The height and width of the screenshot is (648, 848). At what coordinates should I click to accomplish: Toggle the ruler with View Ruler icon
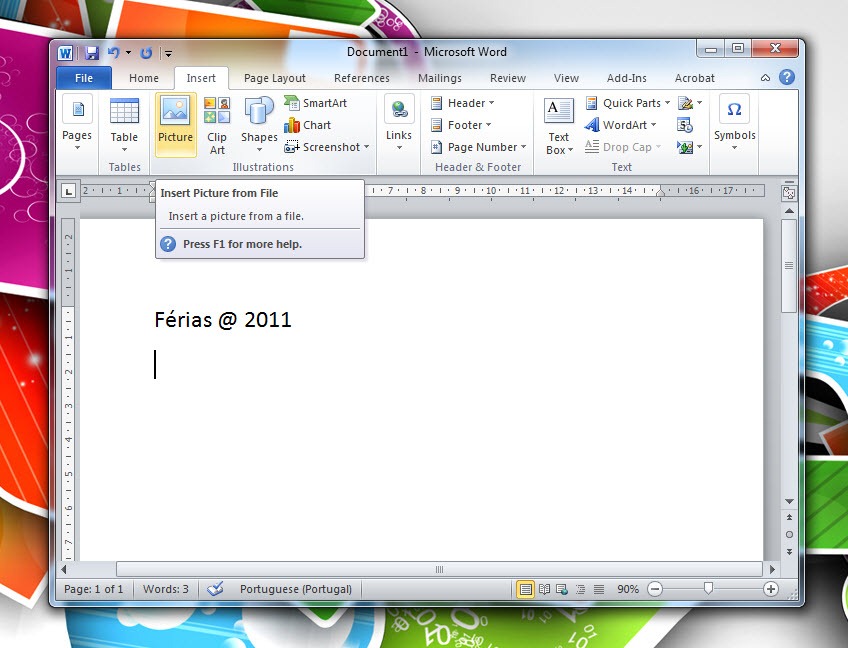tap(789, 193)
